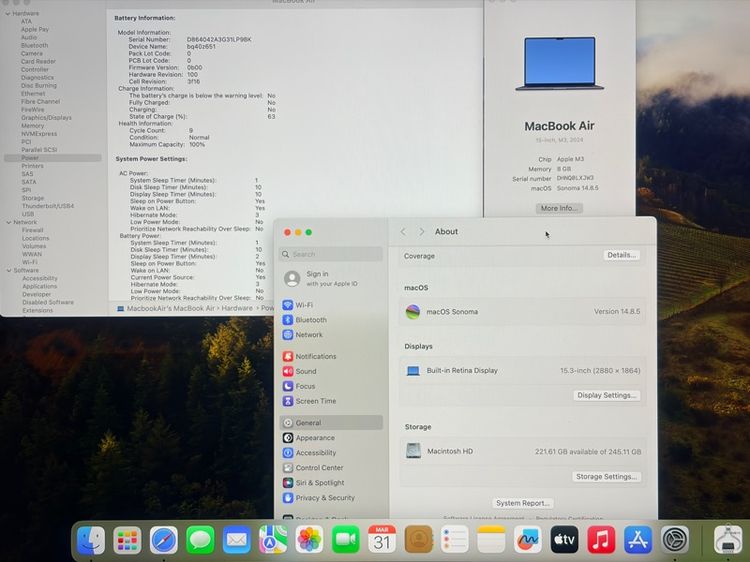Image resolution: width=750 pixels, height=562 pixels.
Task: Open Freeform app in the Dock
Action: tap(528, 540)
